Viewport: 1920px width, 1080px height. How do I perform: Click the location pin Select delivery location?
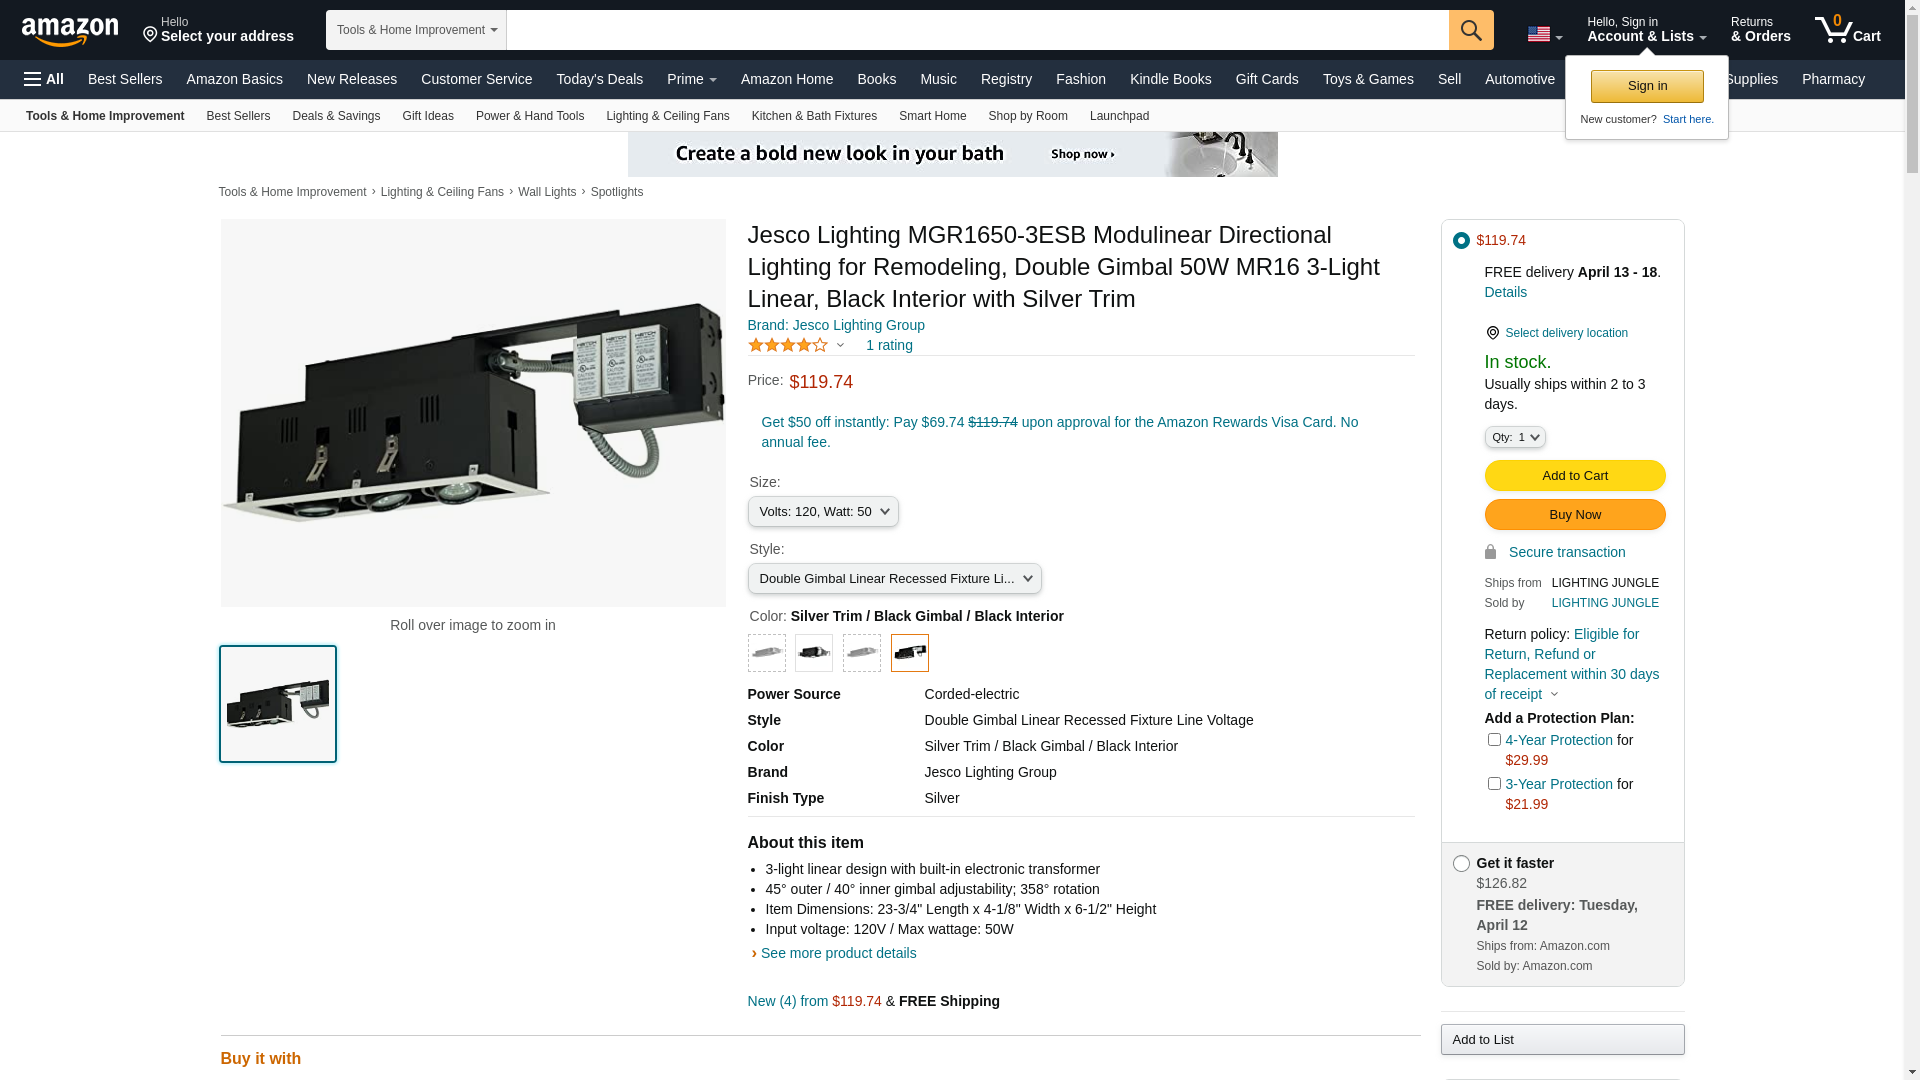point(1492,333)
